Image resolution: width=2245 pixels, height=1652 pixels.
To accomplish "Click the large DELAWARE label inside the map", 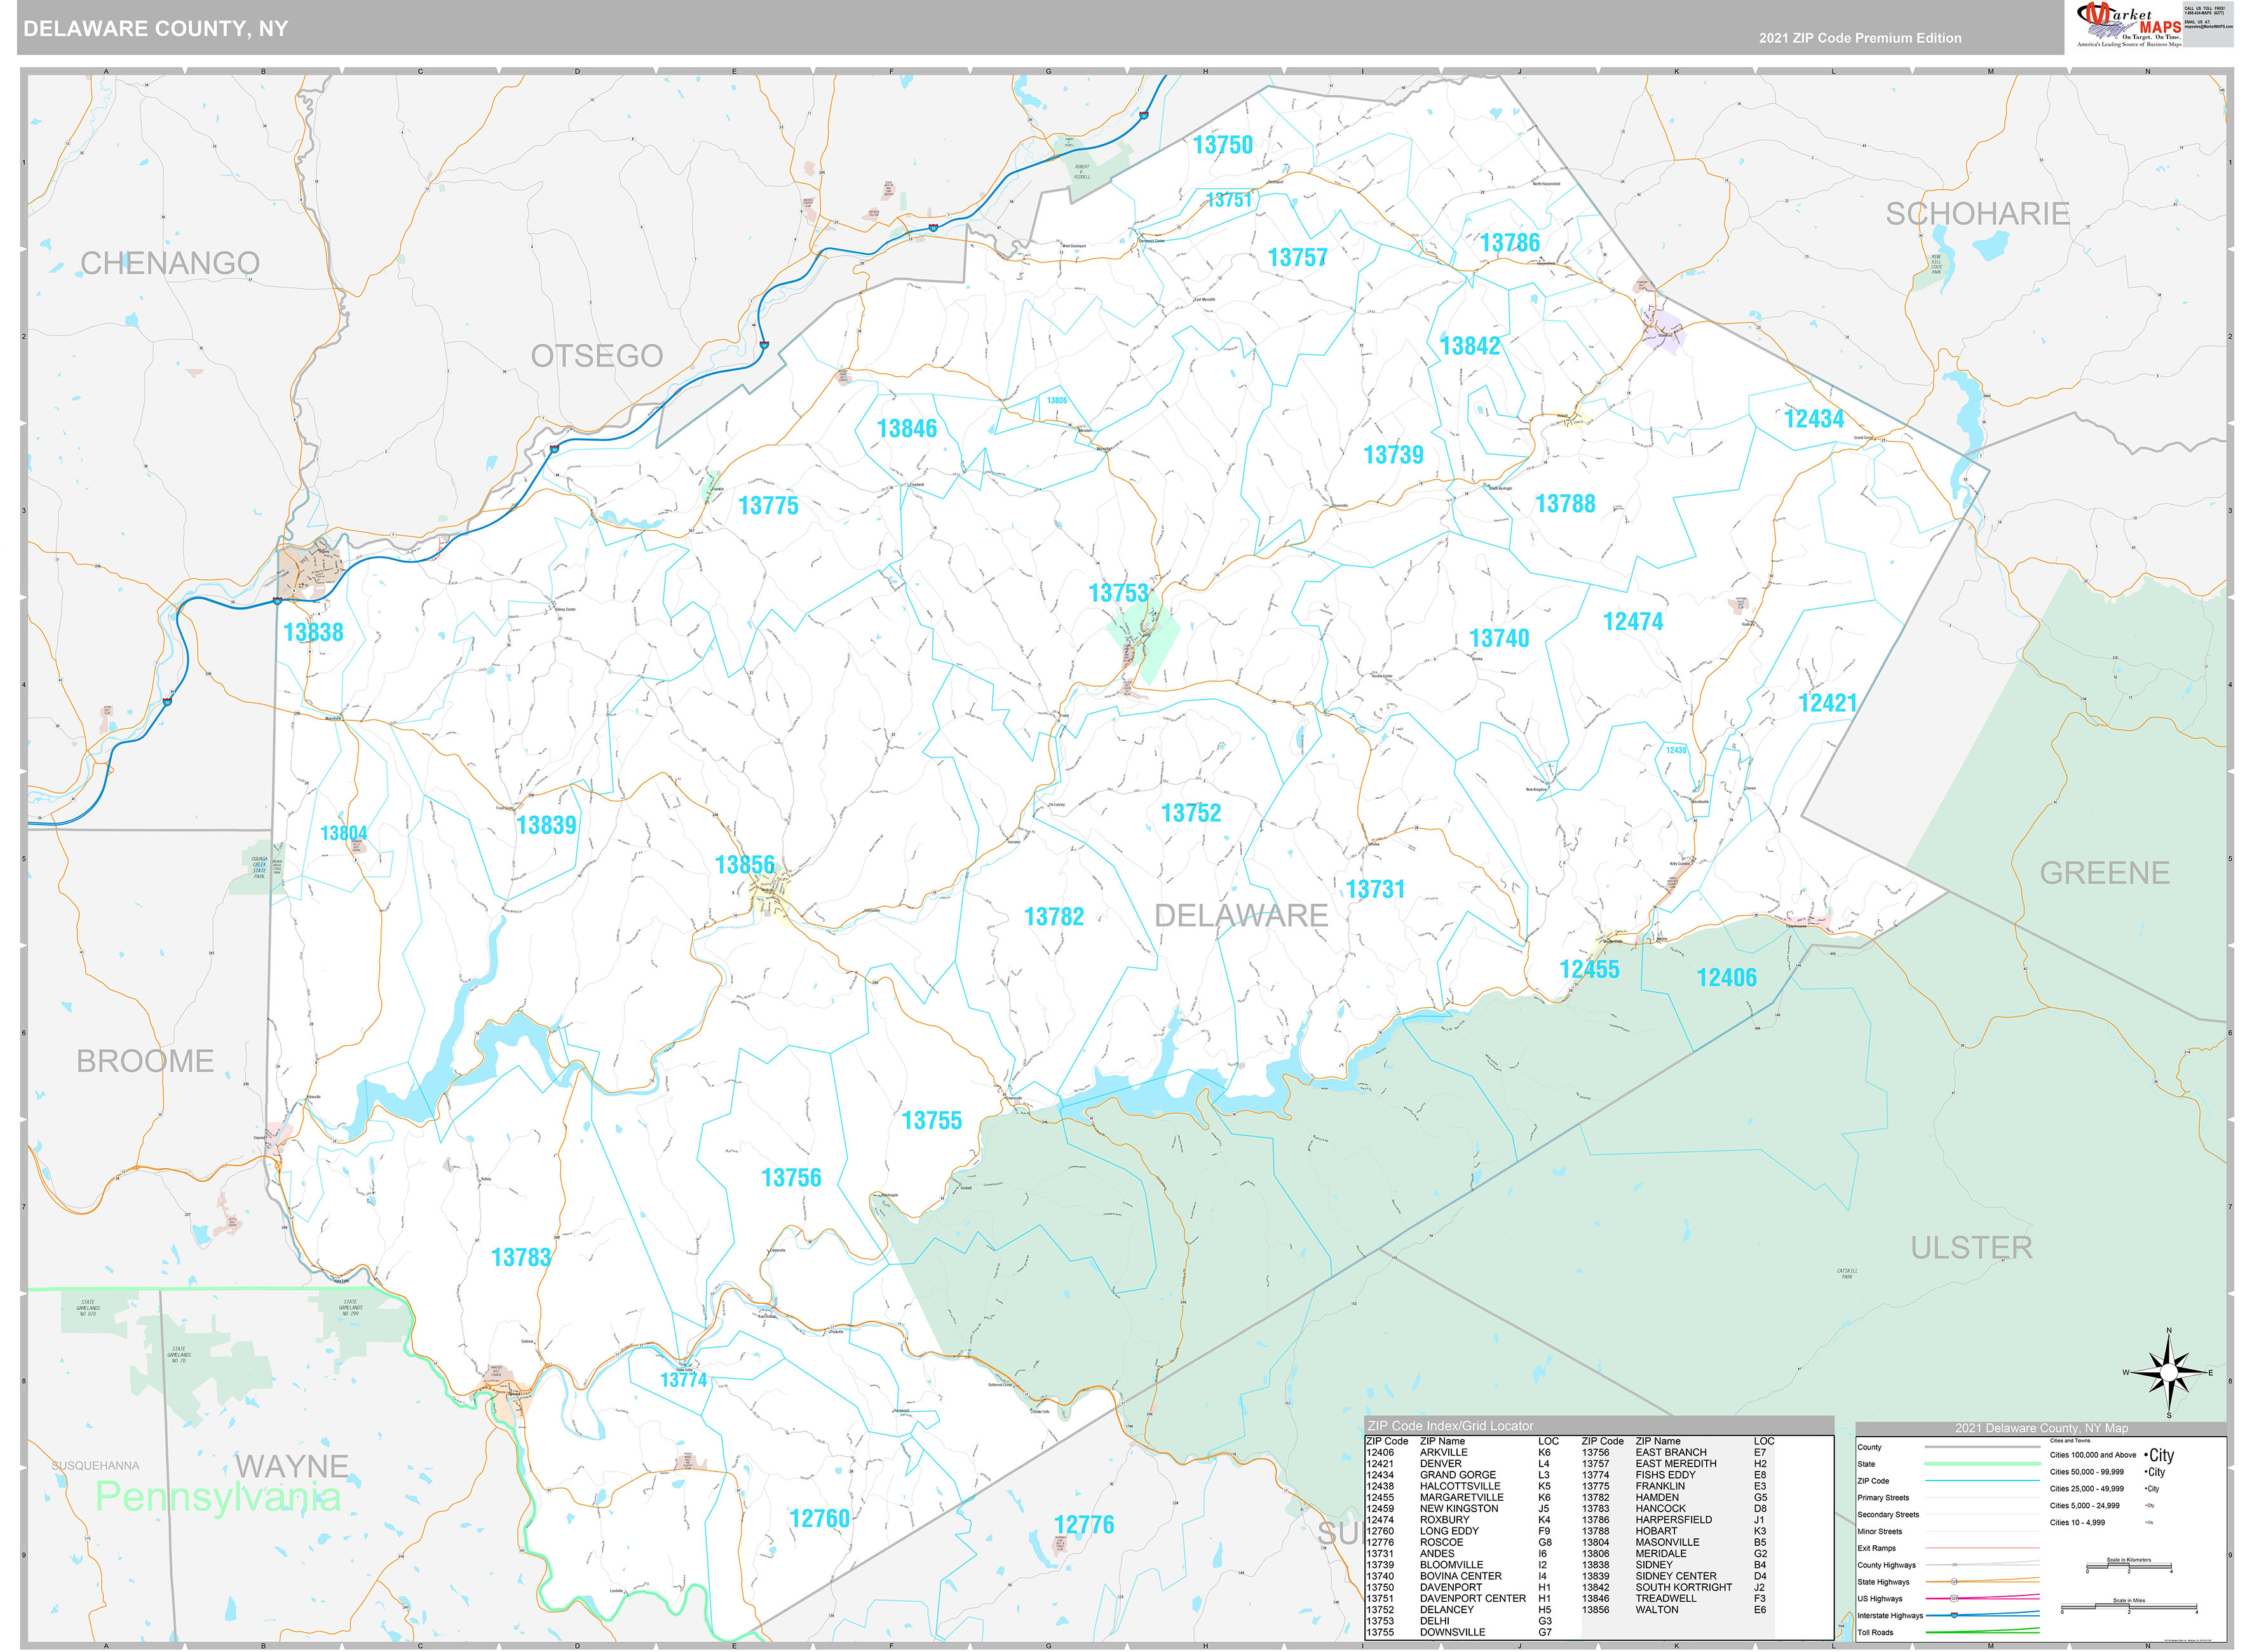I will (x=1241, y=915).
